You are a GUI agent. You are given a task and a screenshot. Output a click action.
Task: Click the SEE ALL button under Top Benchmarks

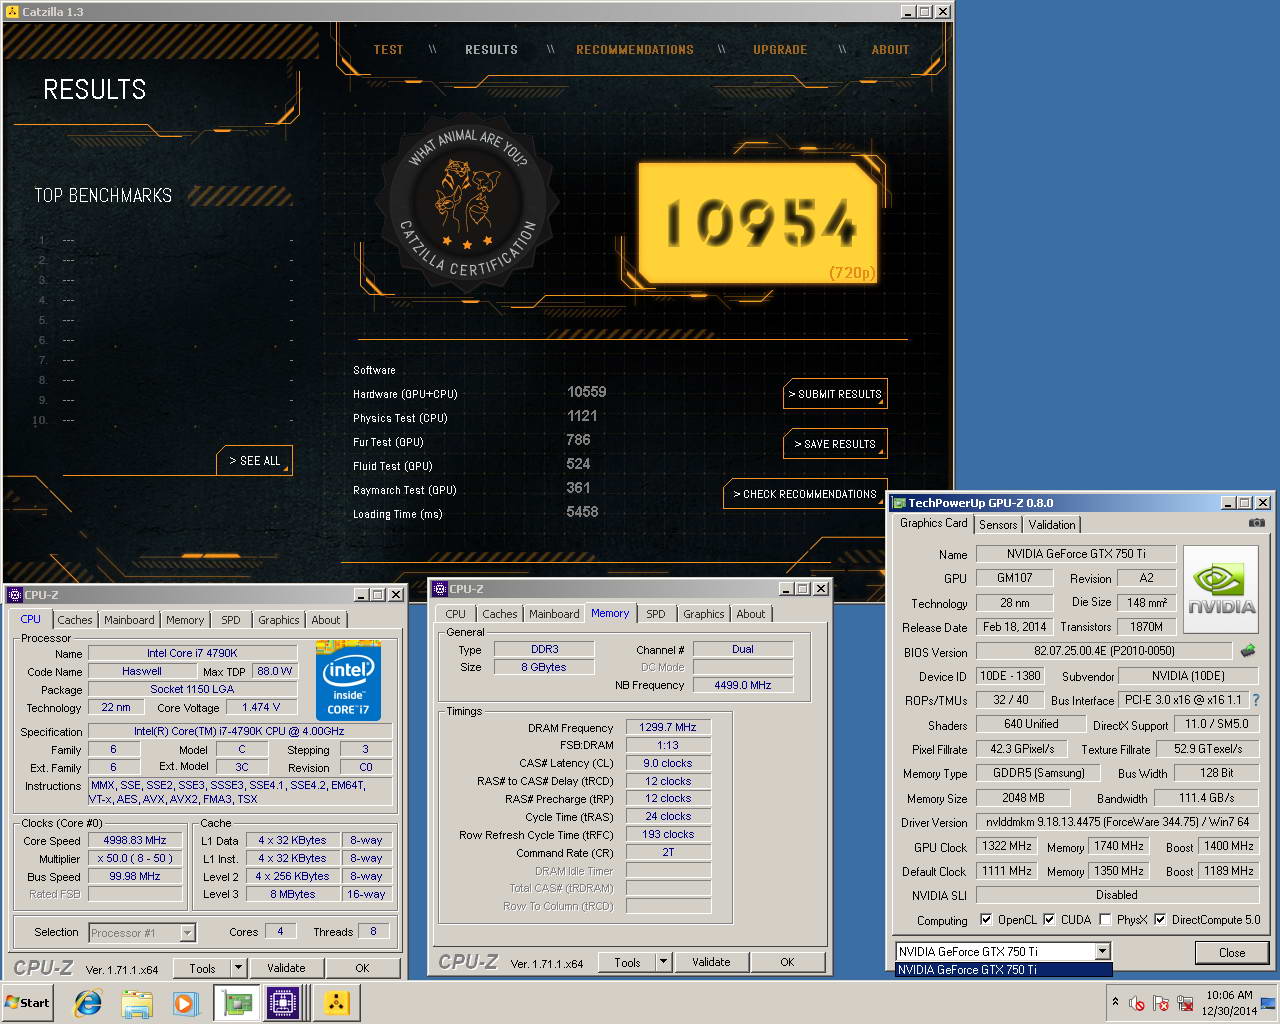click(x=255, y=461)
